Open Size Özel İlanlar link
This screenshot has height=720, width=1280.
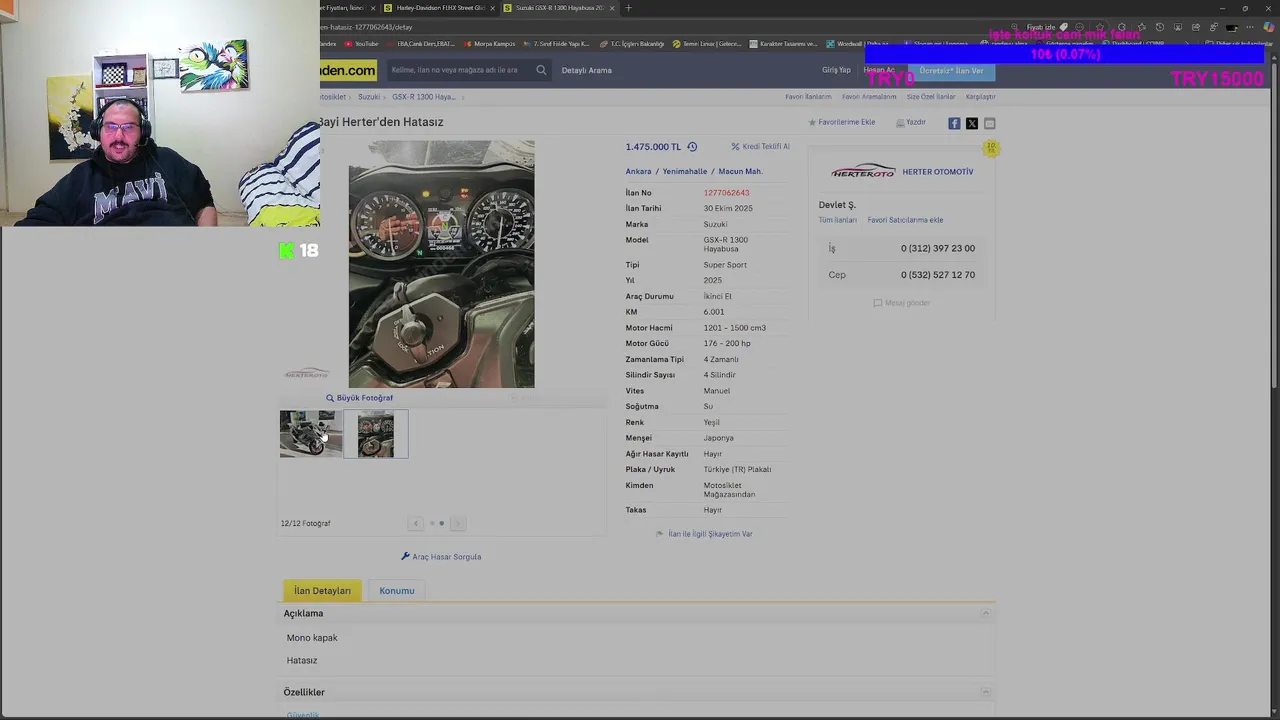931,97
